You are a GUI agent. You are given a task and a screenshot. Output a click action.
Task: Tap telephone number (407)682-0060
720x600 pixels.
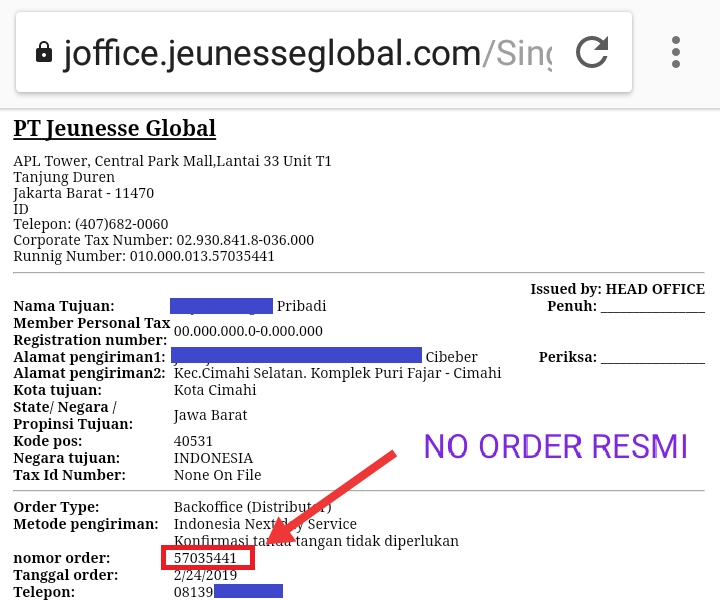coord(122,224)
